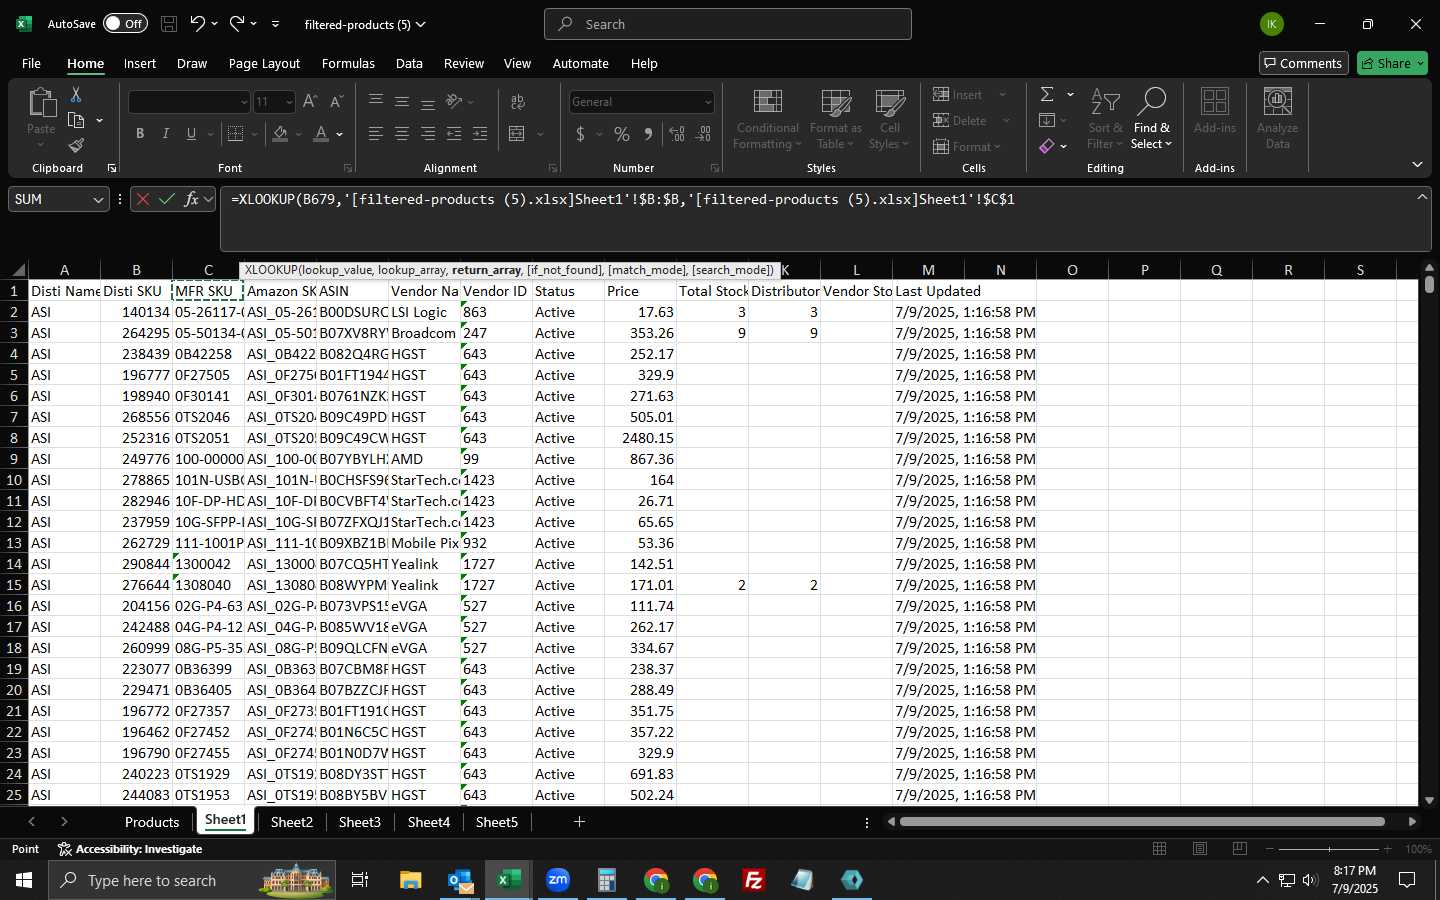
Task: Click the Share button
Action: click(x=1393, y=63)
